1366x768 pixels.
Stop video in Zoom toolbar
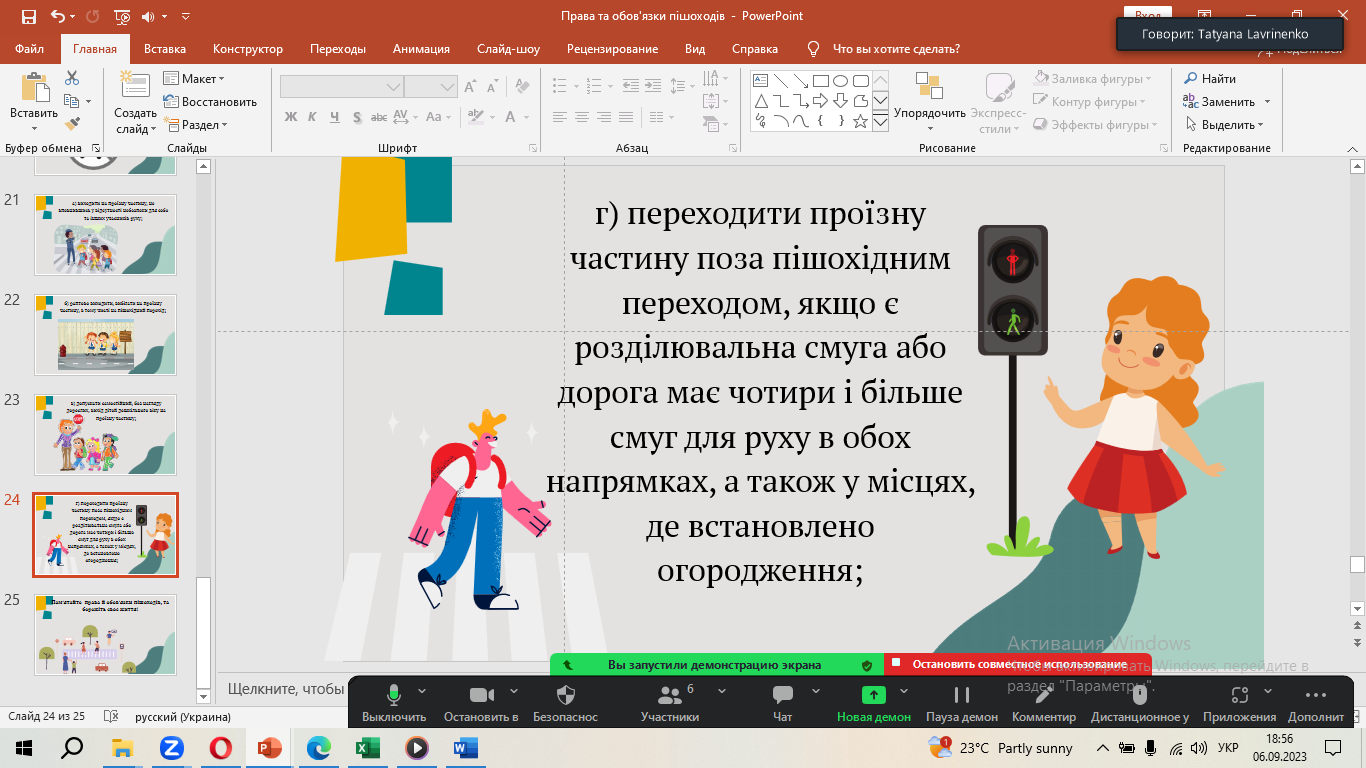click(481, 703)
